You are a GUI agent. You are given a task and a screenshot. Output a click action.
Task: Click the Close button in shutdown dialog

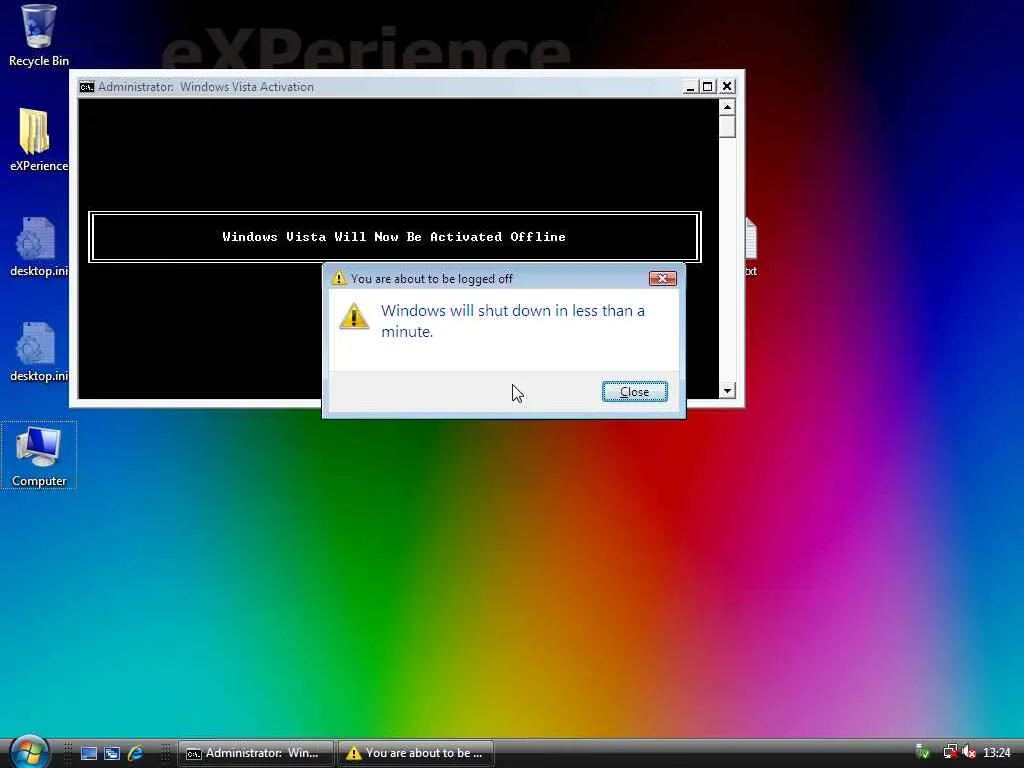(634, 392)
